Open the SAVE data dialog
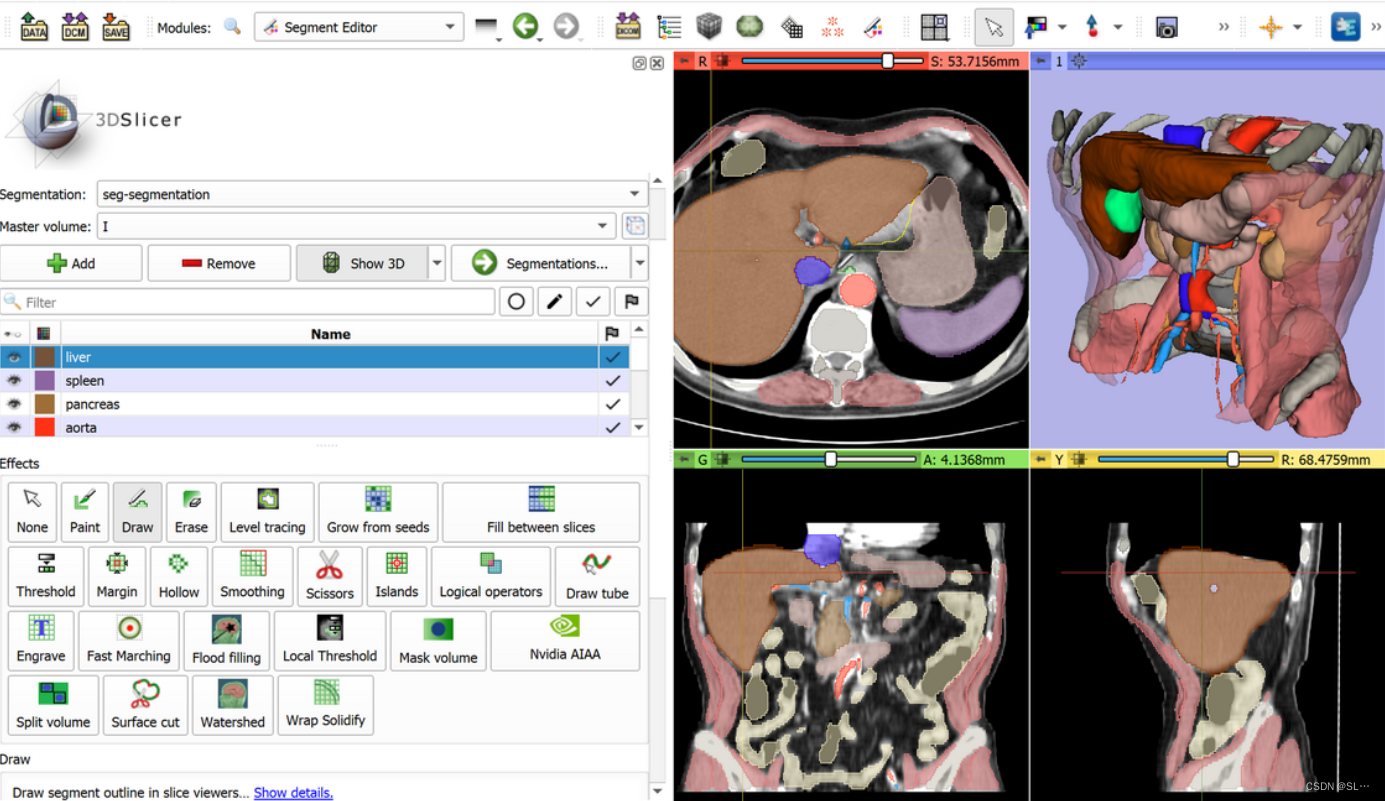This screenshot has height=801, width=1385. click(115, 27)
